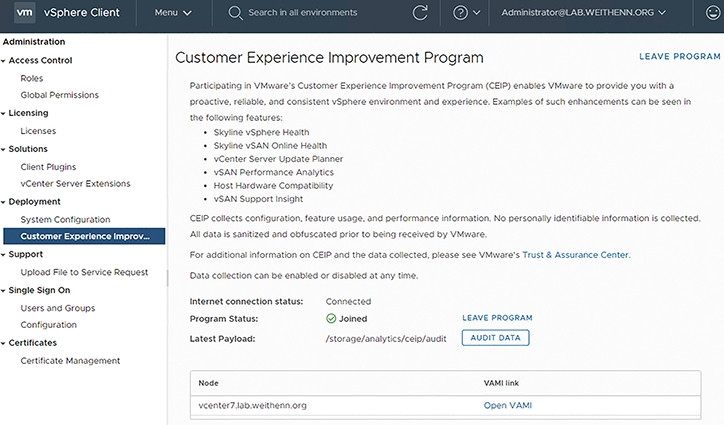Click the Node column header
Screen dimensions: 724x425
tap(208, 383)
